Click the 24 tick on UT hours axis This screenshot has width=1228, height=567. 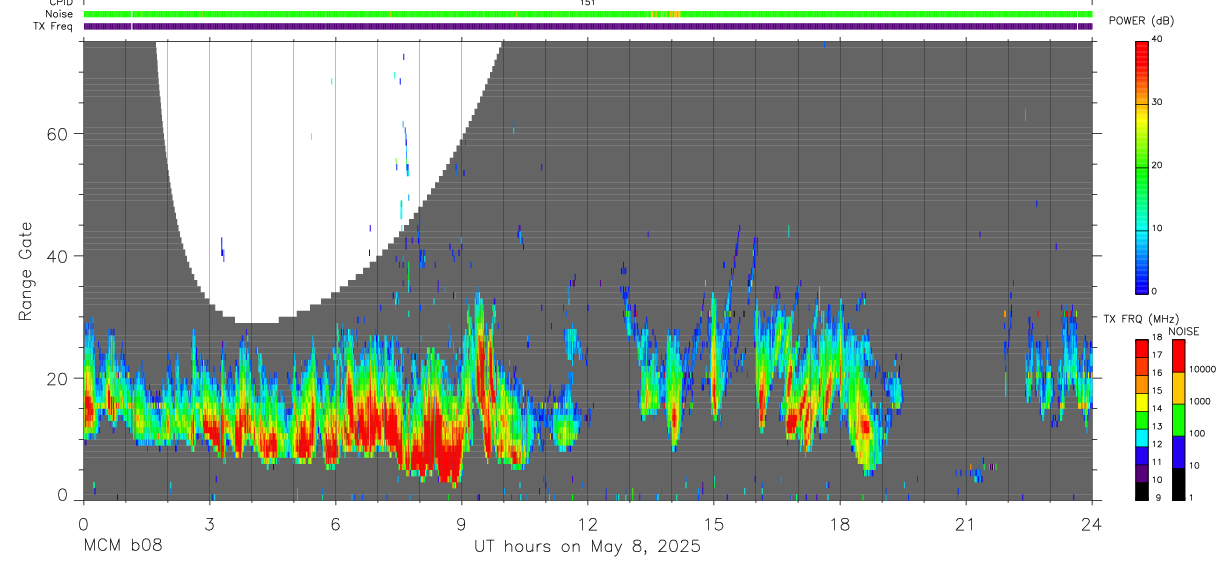pyautogui.click(x=1092, y=523)
